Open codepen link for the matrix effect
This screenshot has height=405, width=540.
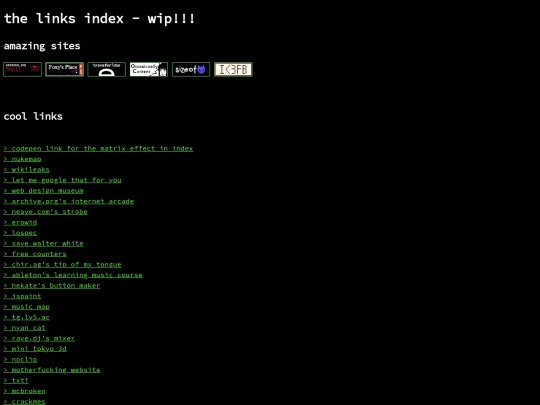(98, 148)
